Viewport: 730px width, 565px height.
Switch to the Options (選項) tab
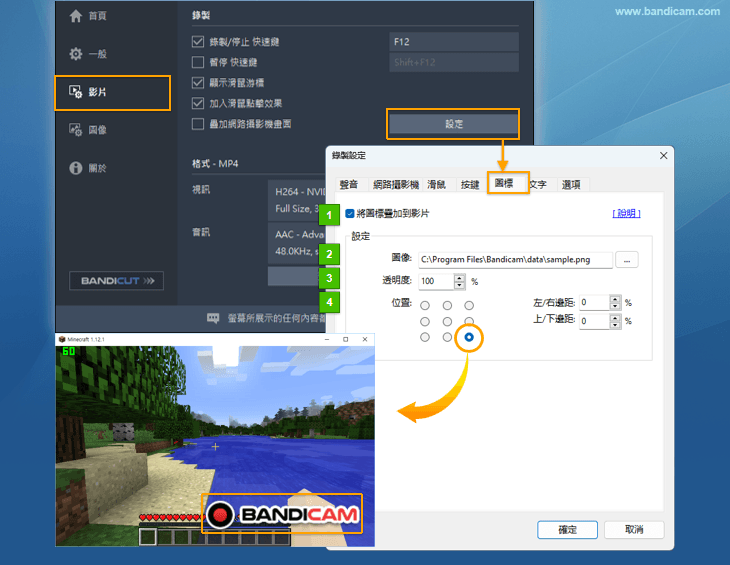tap(571, 185)
